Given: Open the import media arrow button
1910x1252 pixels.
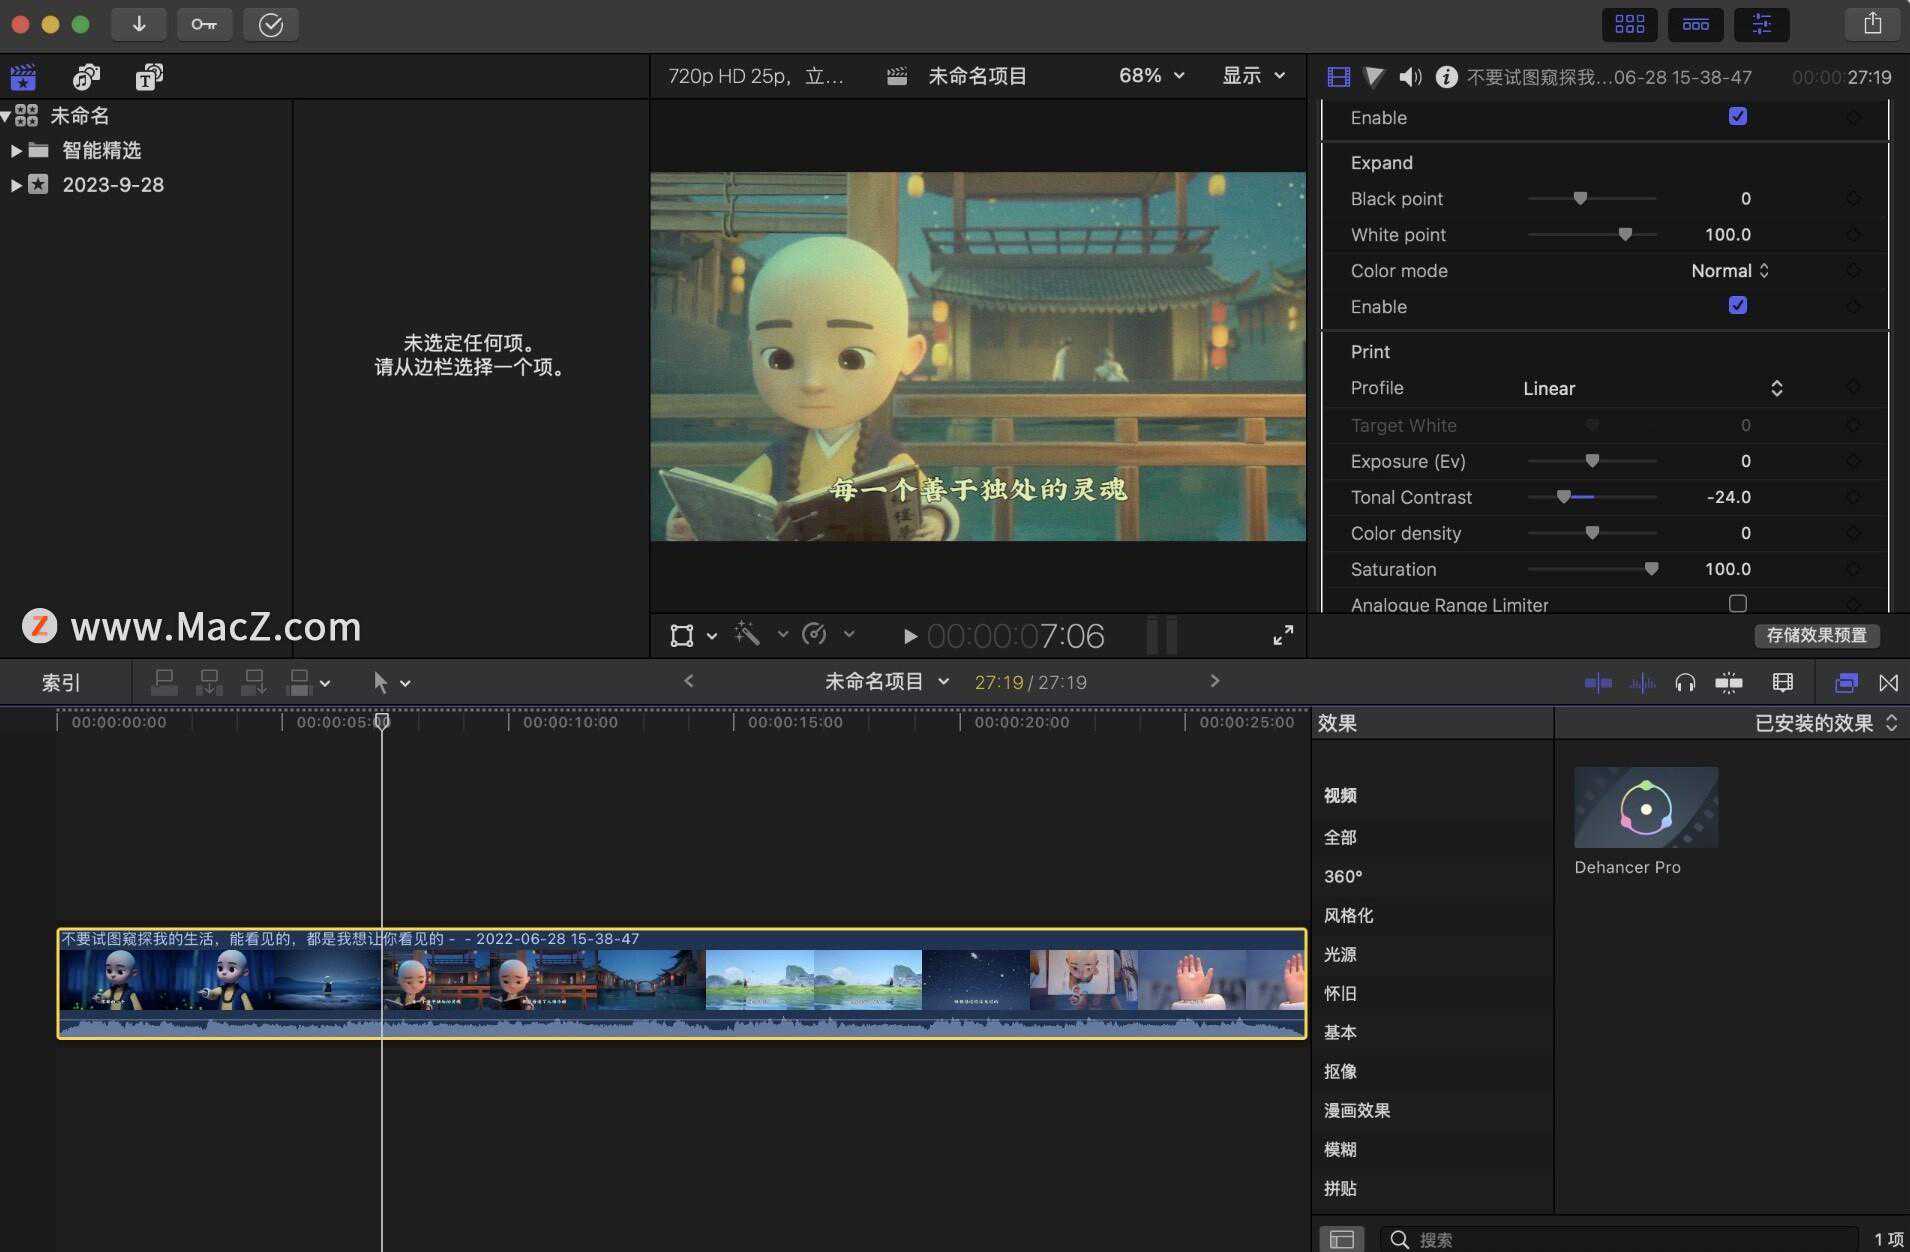Looking at the screenshot, I should [139, 24].
